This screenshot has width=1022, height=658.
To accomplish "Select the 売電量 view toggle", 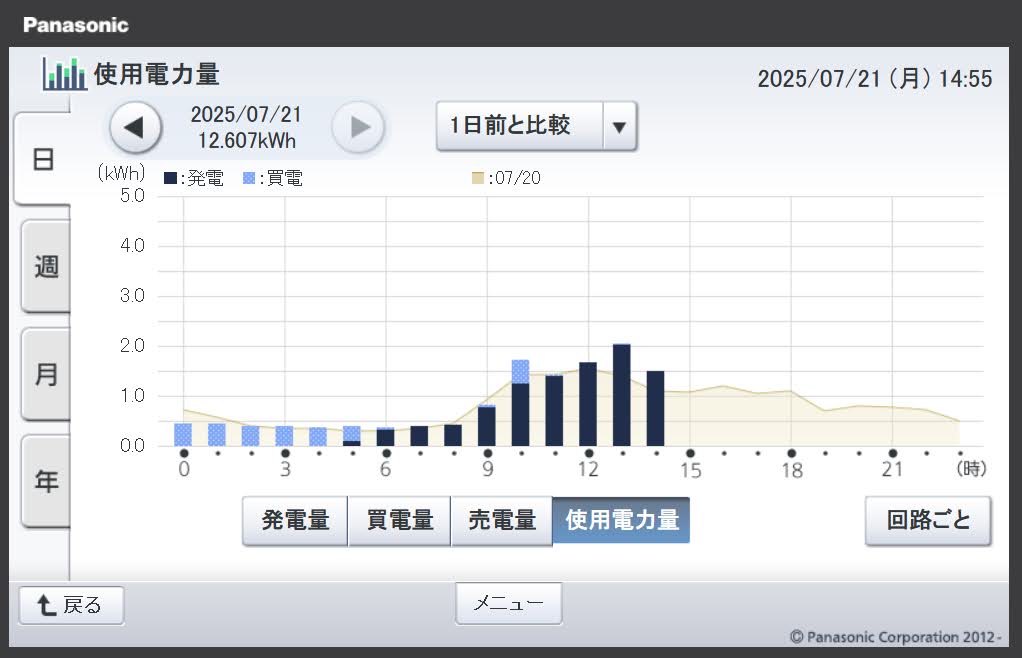I will (x=502, y=521).
